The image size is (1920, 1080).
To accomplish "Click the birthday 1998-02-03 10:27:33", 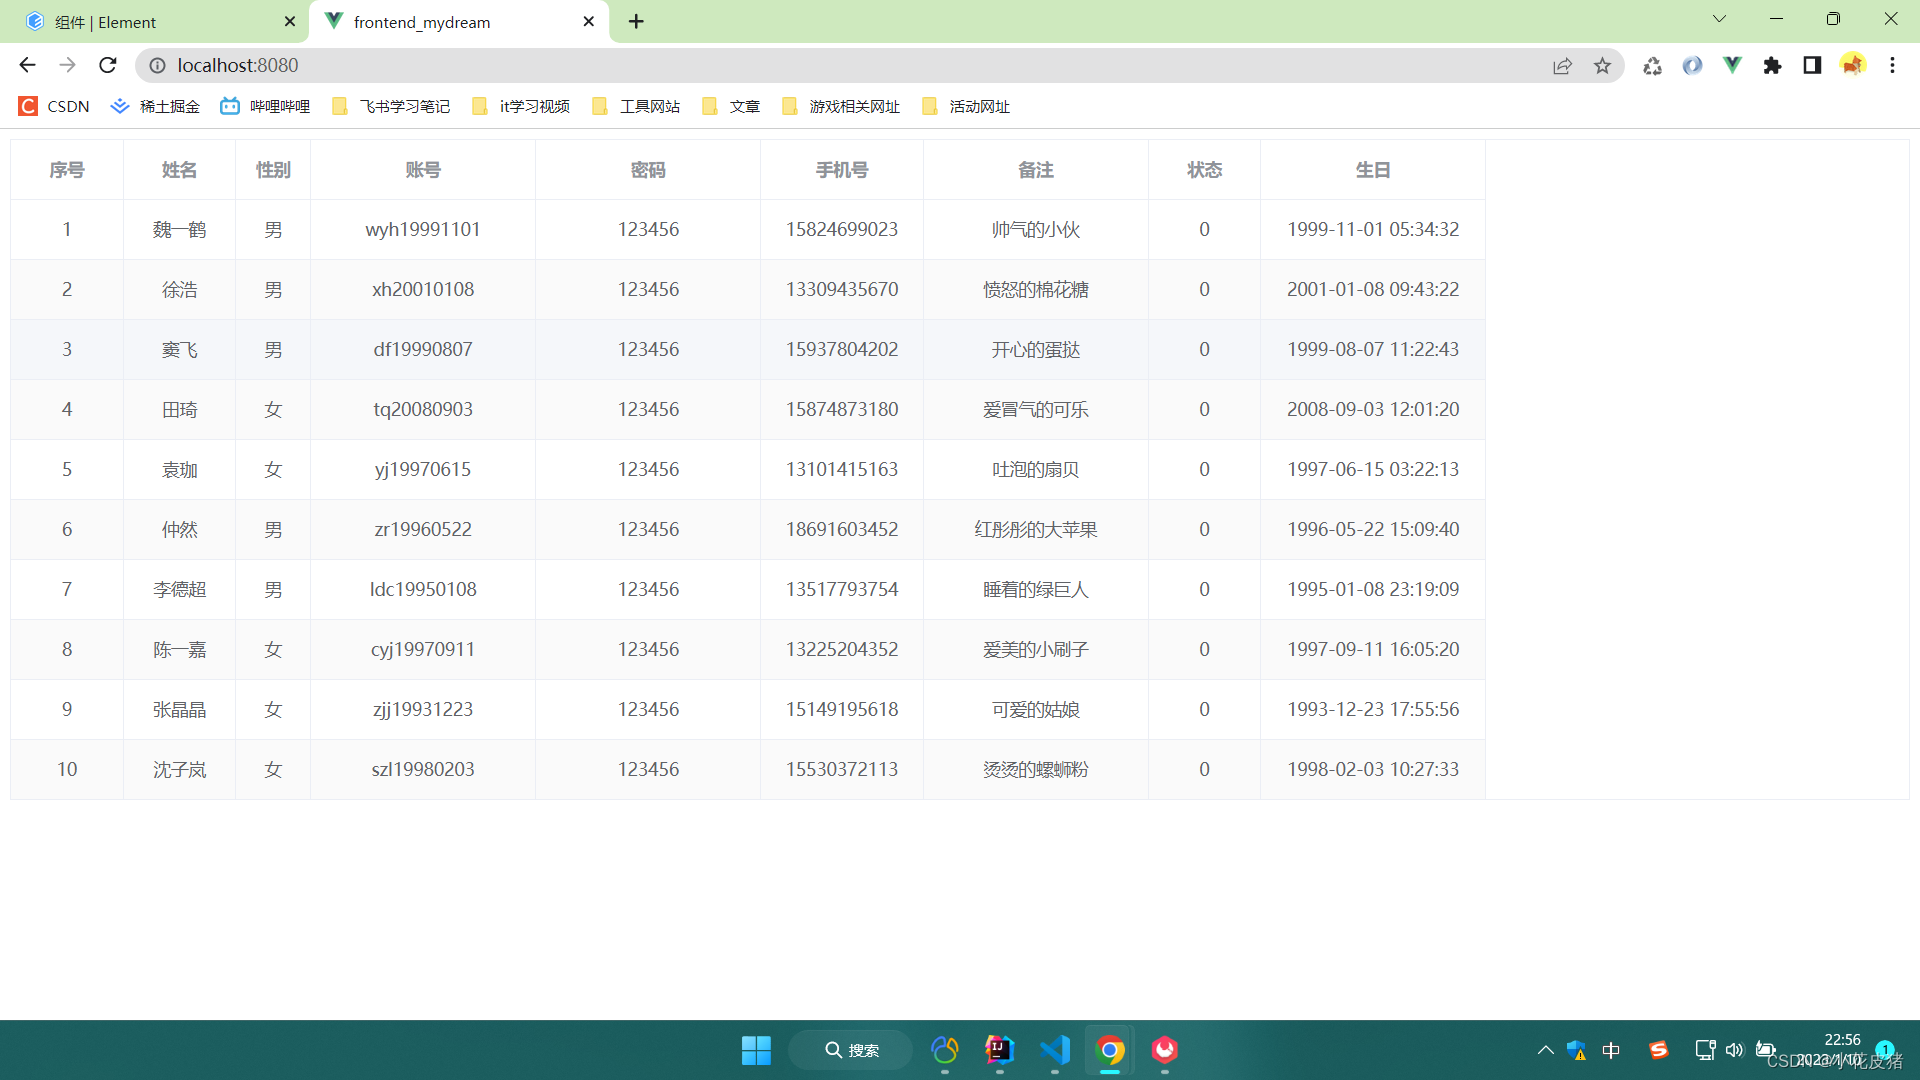I will 1373,770.
